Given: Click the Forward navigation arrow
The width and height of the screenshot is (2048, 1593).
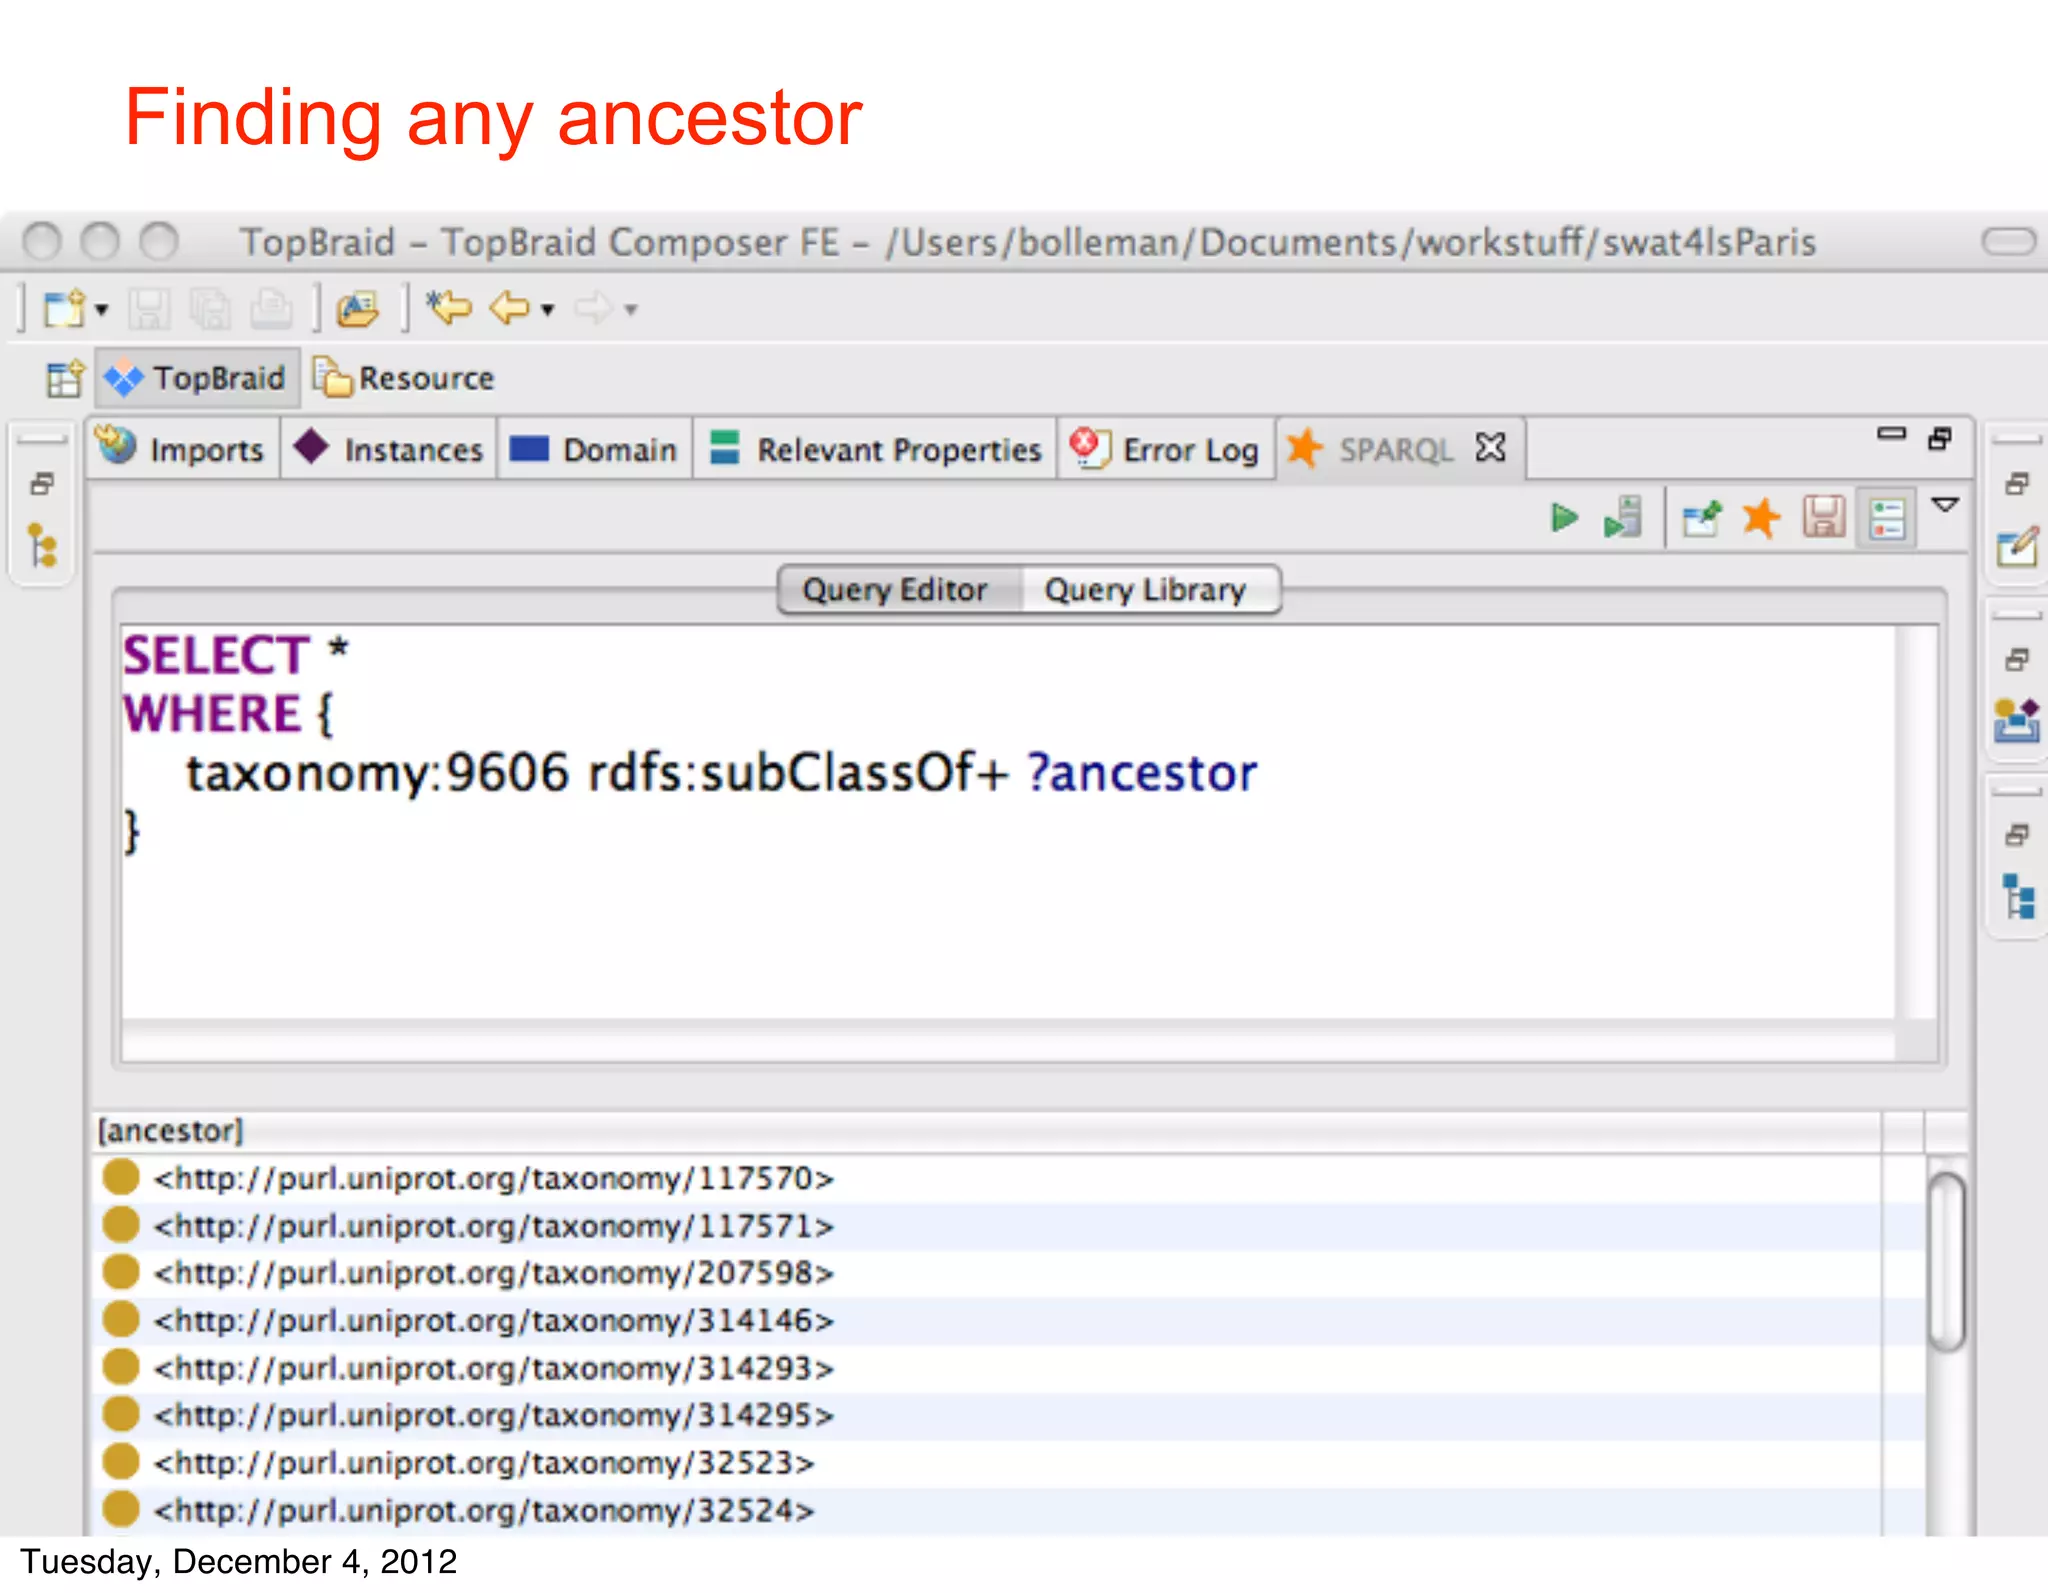Looking at the screenshot, I should coord(593,308).
